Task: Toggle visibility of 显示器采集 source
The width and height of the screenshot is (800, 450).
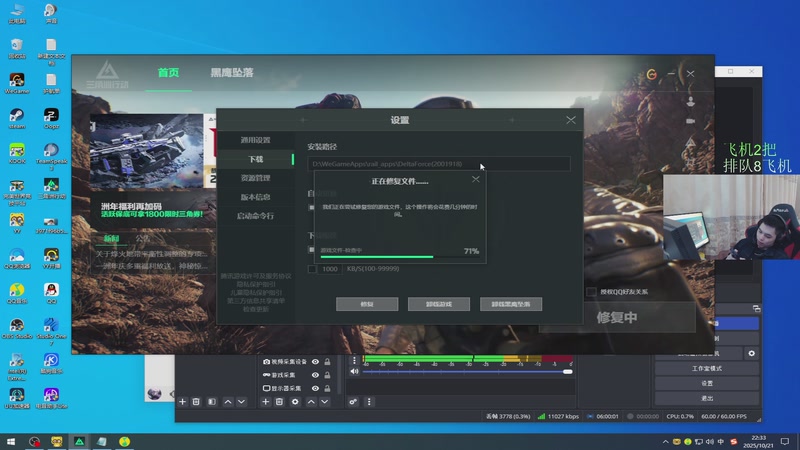Action: pyautogui.click(x=315, y=388)
